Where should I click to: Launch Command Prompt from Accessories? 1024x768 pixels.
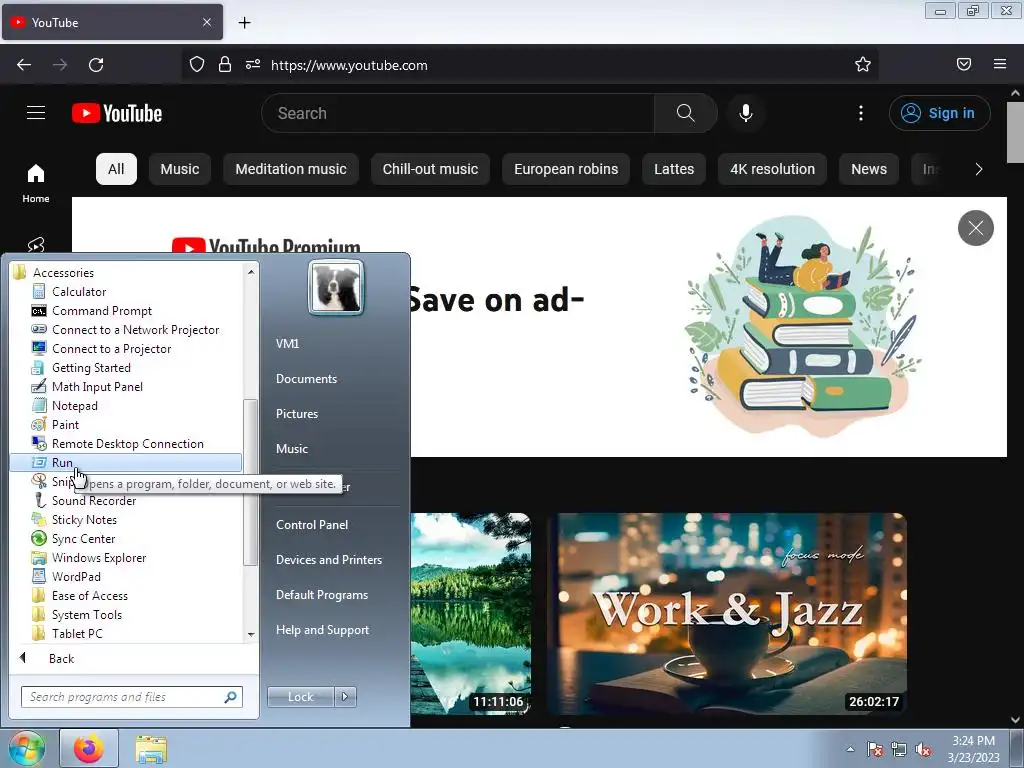pos(101,311)
